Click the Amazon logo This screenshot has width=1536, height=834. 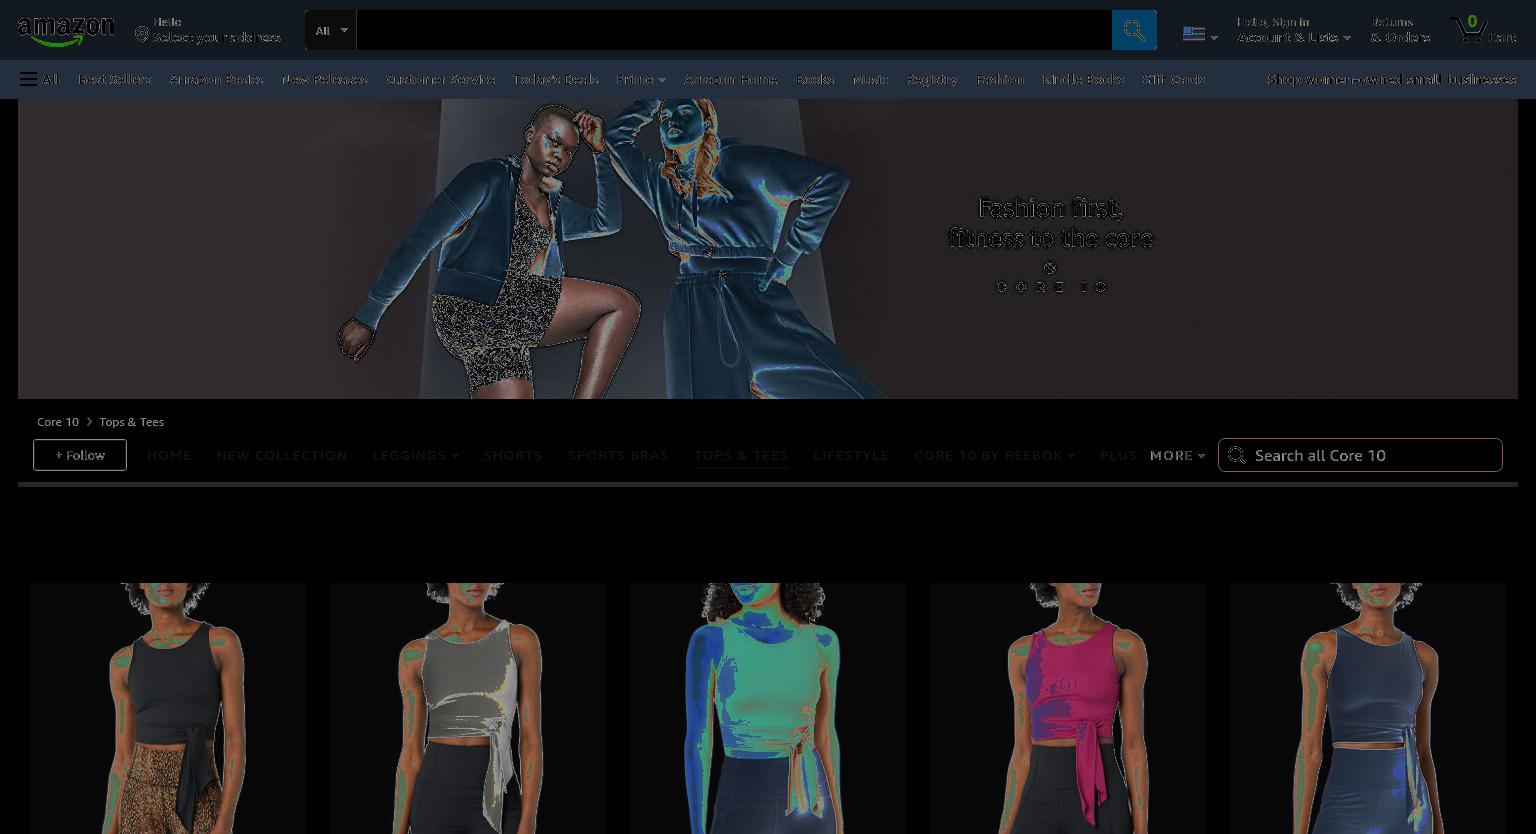pos(66,31)
